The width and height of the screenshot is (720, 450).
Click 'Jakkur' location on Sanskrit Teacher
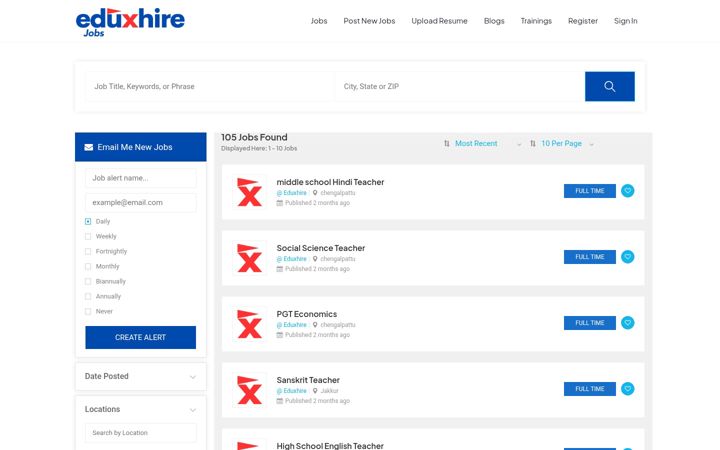(329, 391)
